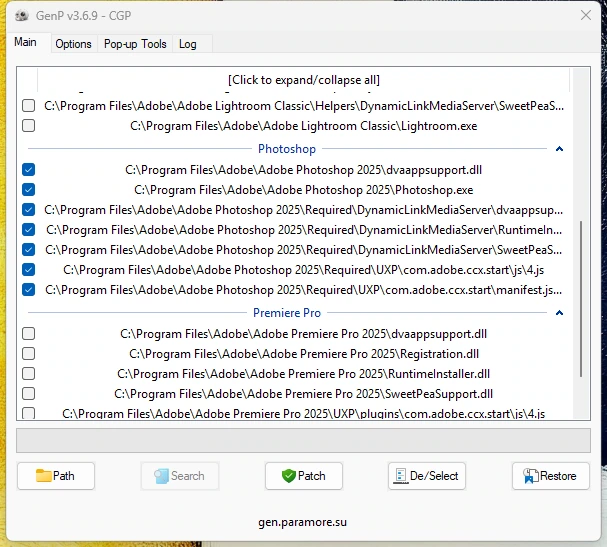Click the gen.paramore.su text
Screen dimensions: 607x547
[x=302, y=522]
